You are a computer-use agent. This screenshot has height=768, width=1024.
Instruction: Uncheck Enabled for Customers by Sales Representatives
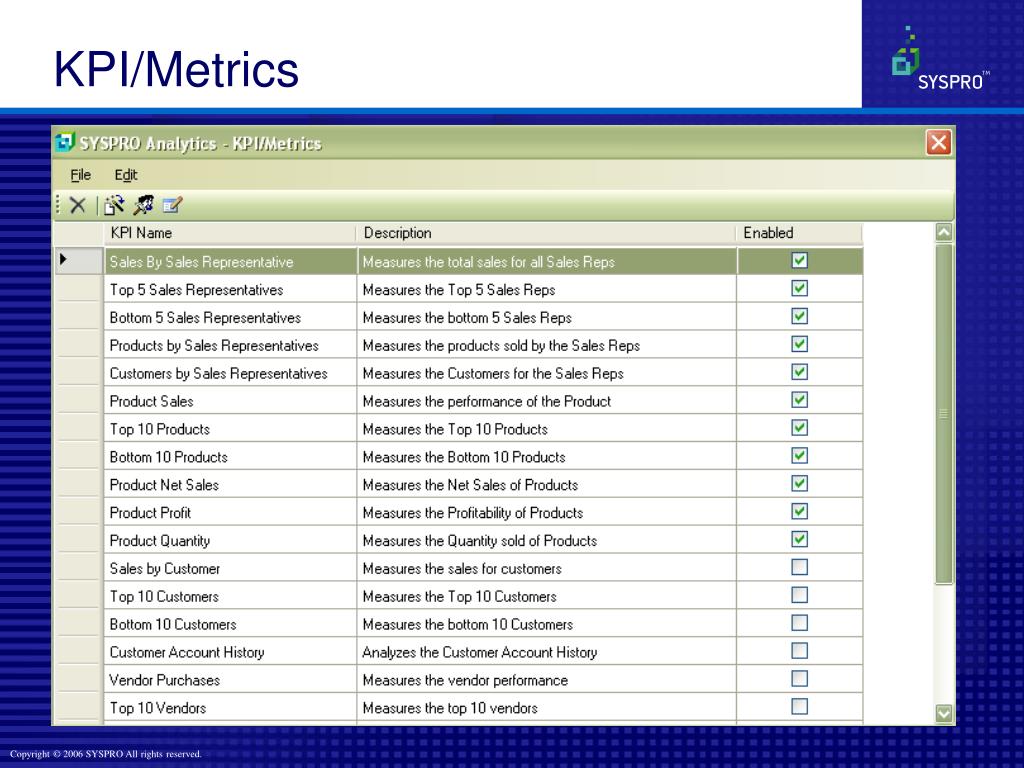tap(799, 372)
